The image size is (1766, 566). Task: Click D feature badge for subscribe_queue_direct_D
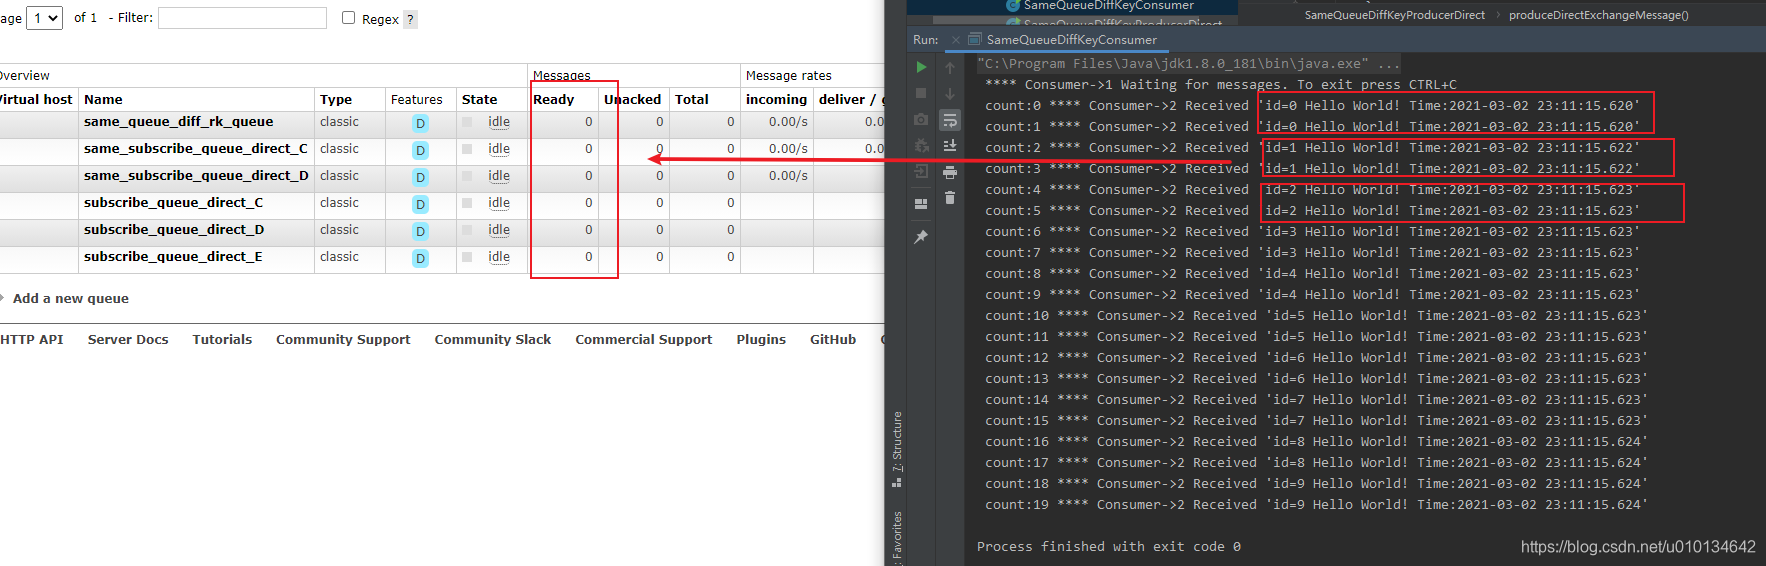(420, 231)
